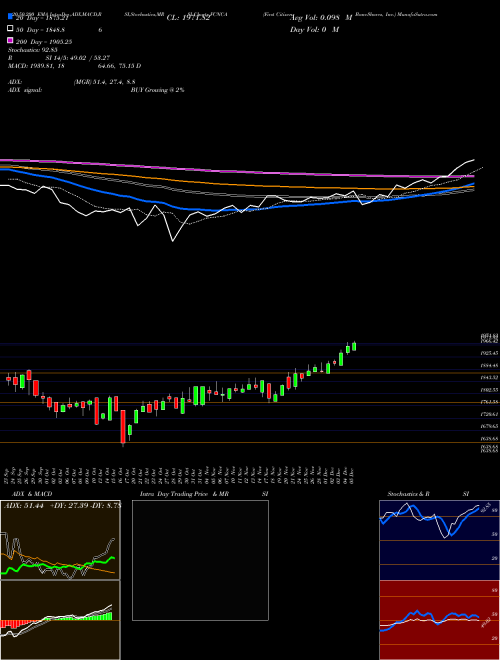Click the blue 20 Day legend swatch
The width and height of the screenshot is (500, 660).
[x=10, y=17]
